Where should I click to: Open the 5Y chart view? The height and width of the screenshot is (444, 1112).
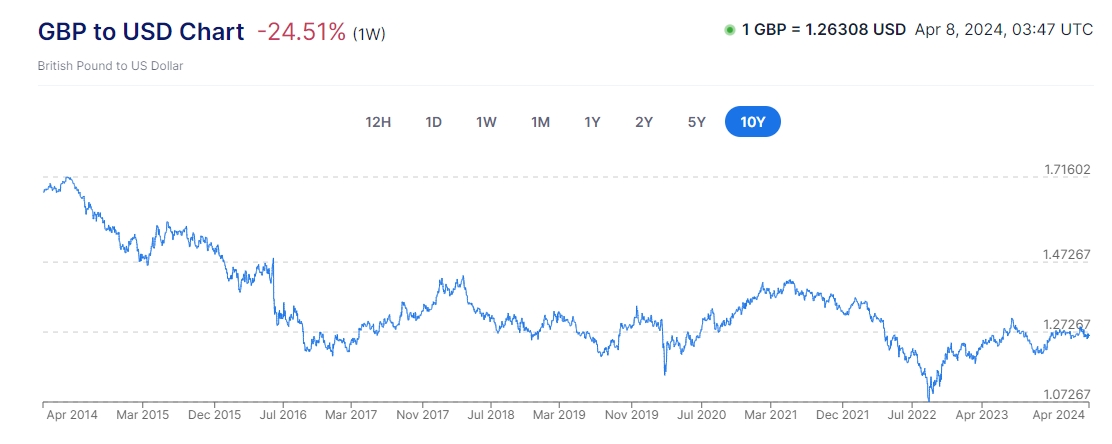click(697, 122)
